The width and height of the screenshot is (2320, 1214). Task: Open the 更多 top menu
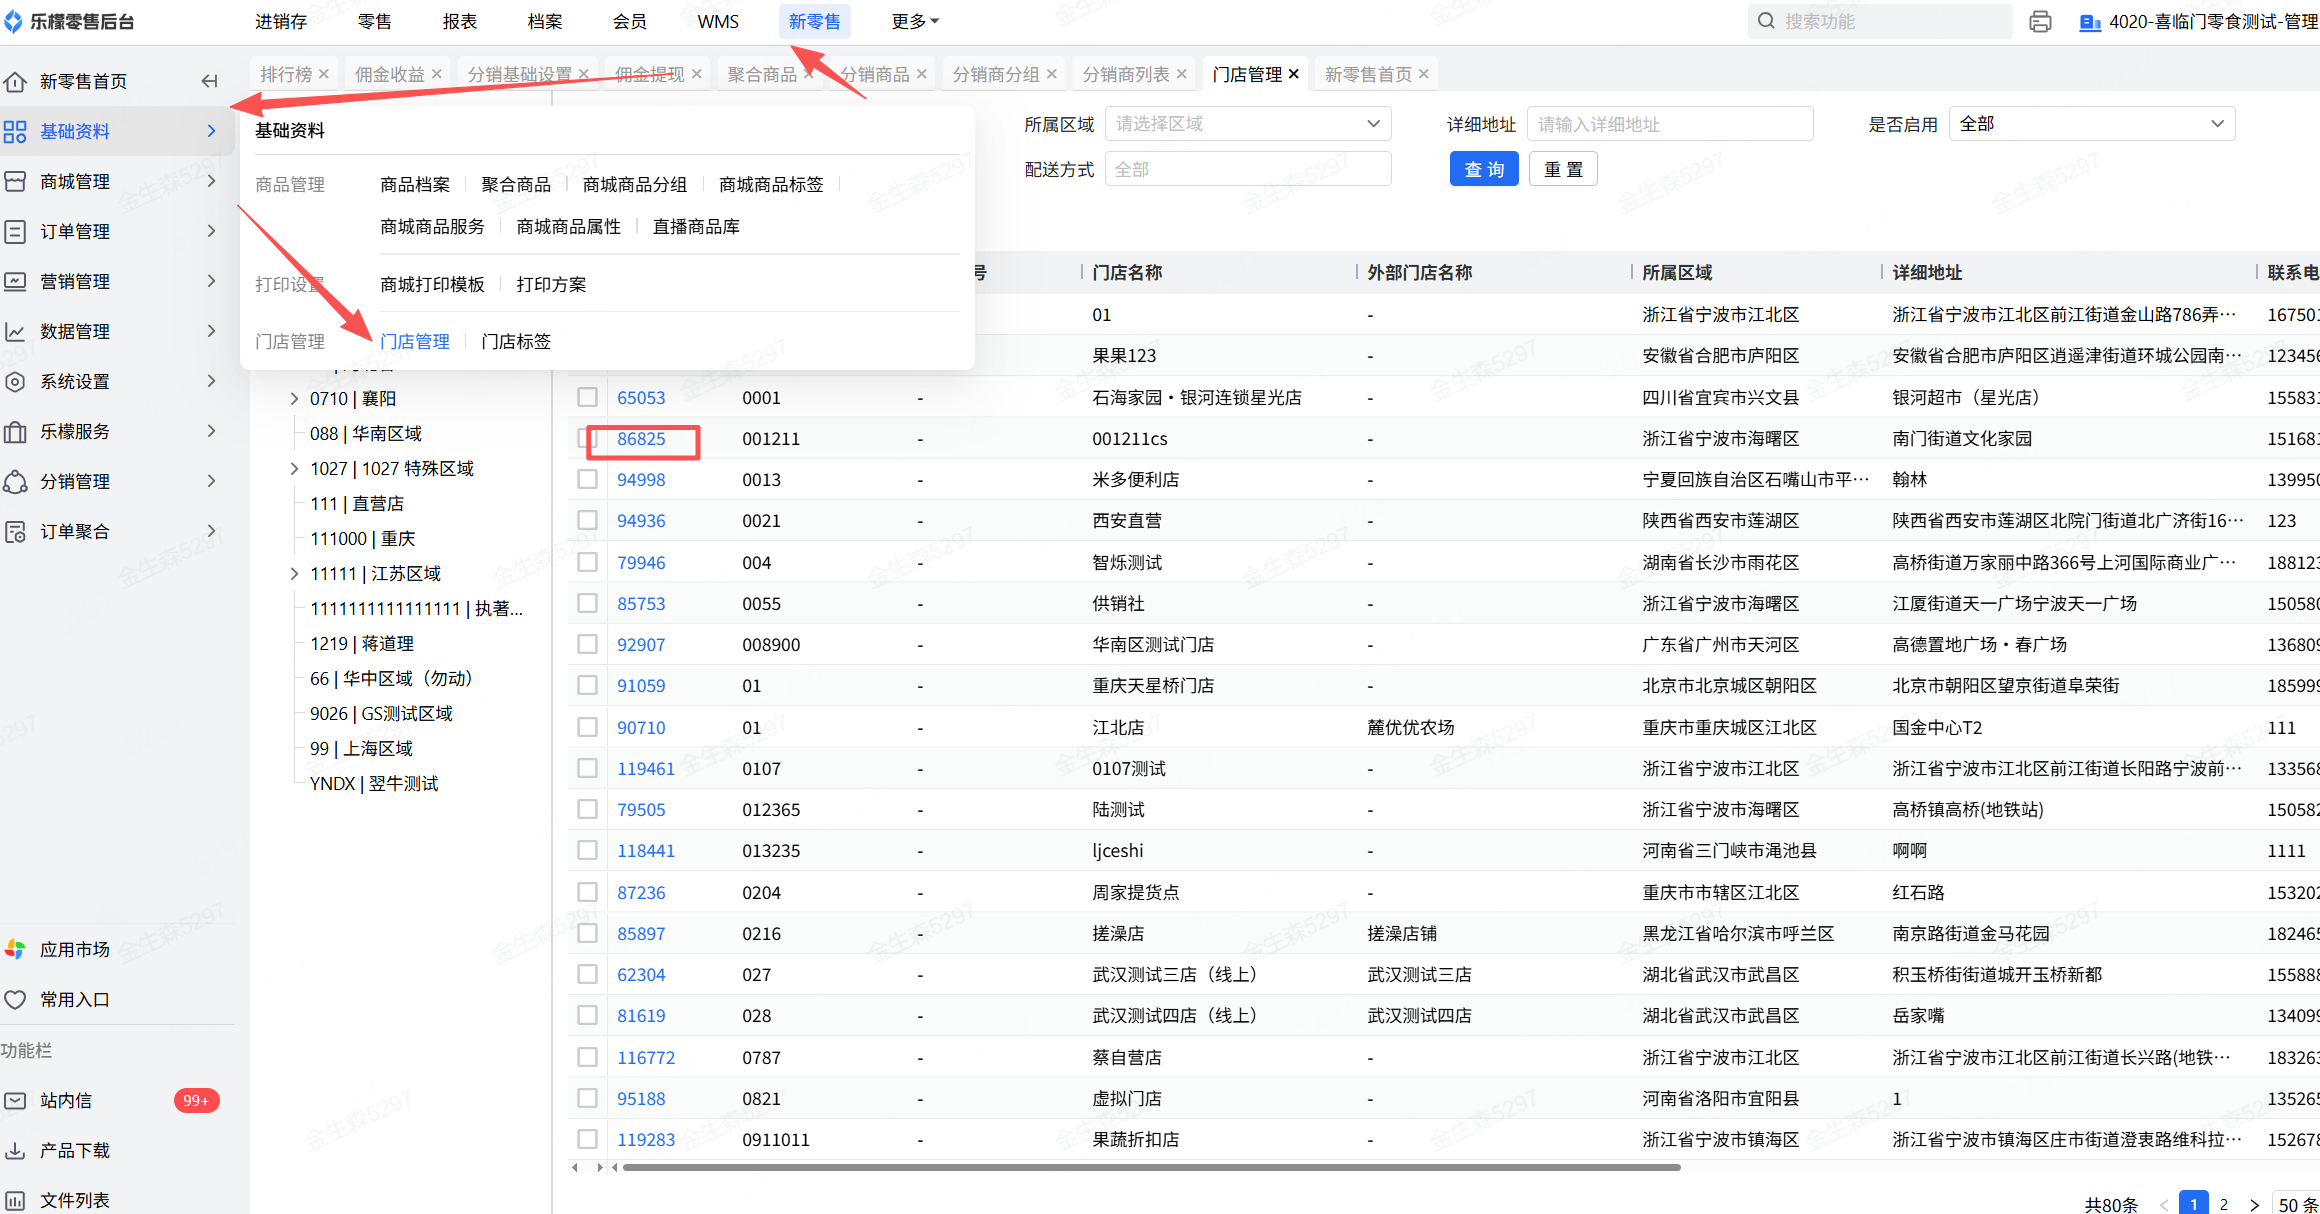click(914, 21)
